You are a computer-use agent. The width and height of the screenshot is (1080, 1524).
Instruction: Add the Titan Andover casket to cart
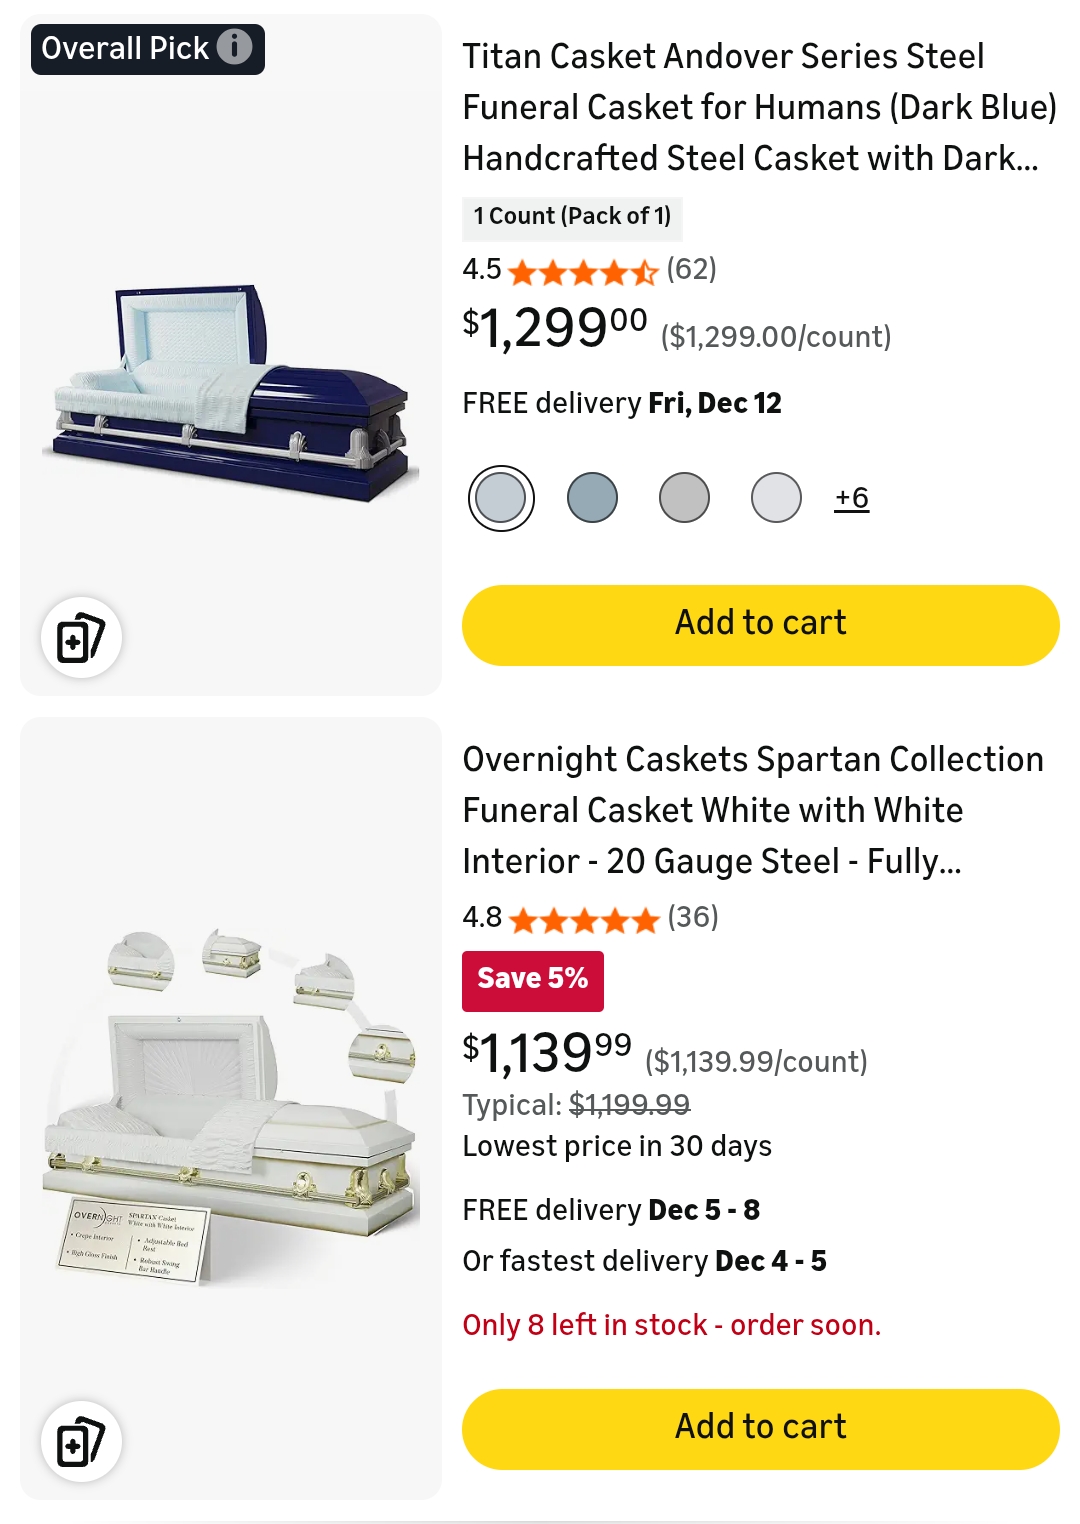click(x=760, y=625)
